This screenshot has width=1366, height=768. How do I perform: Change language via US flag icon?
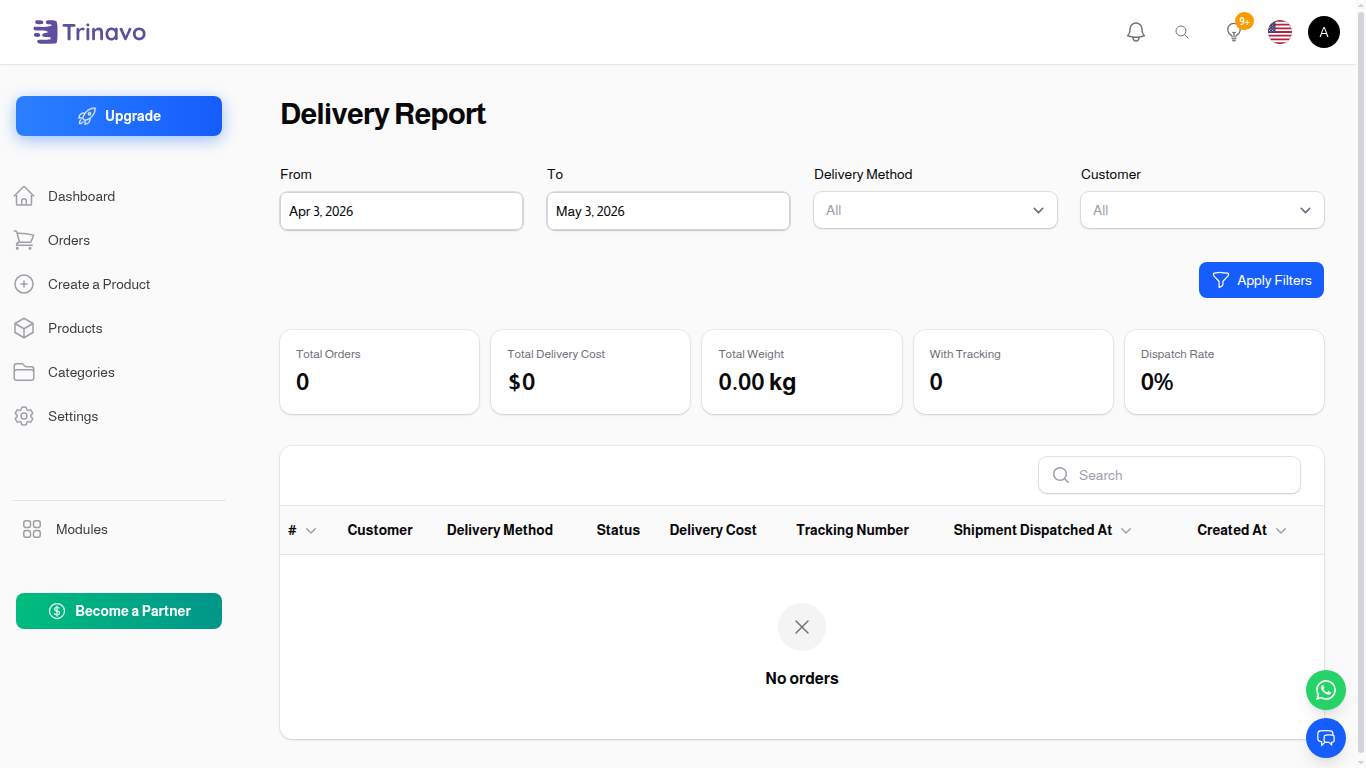[x=1280, y=32]
